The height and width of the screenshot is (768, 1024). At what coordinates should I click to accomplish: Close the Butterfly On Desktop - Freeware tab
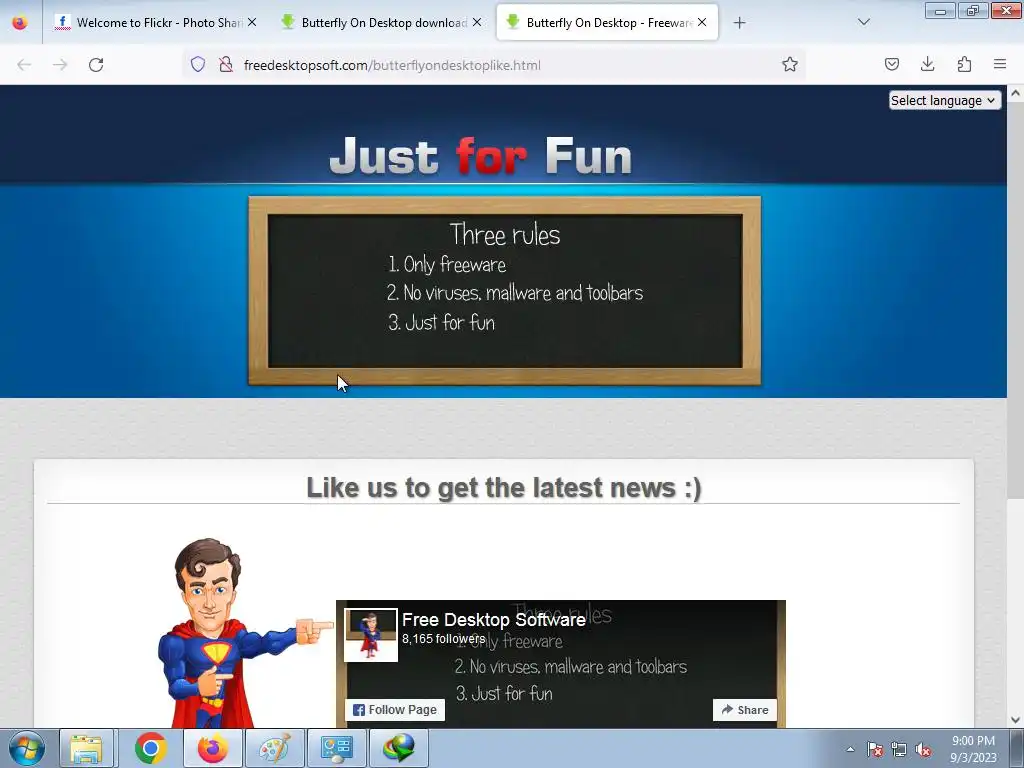pyautogui.click(x=702, y=22)
